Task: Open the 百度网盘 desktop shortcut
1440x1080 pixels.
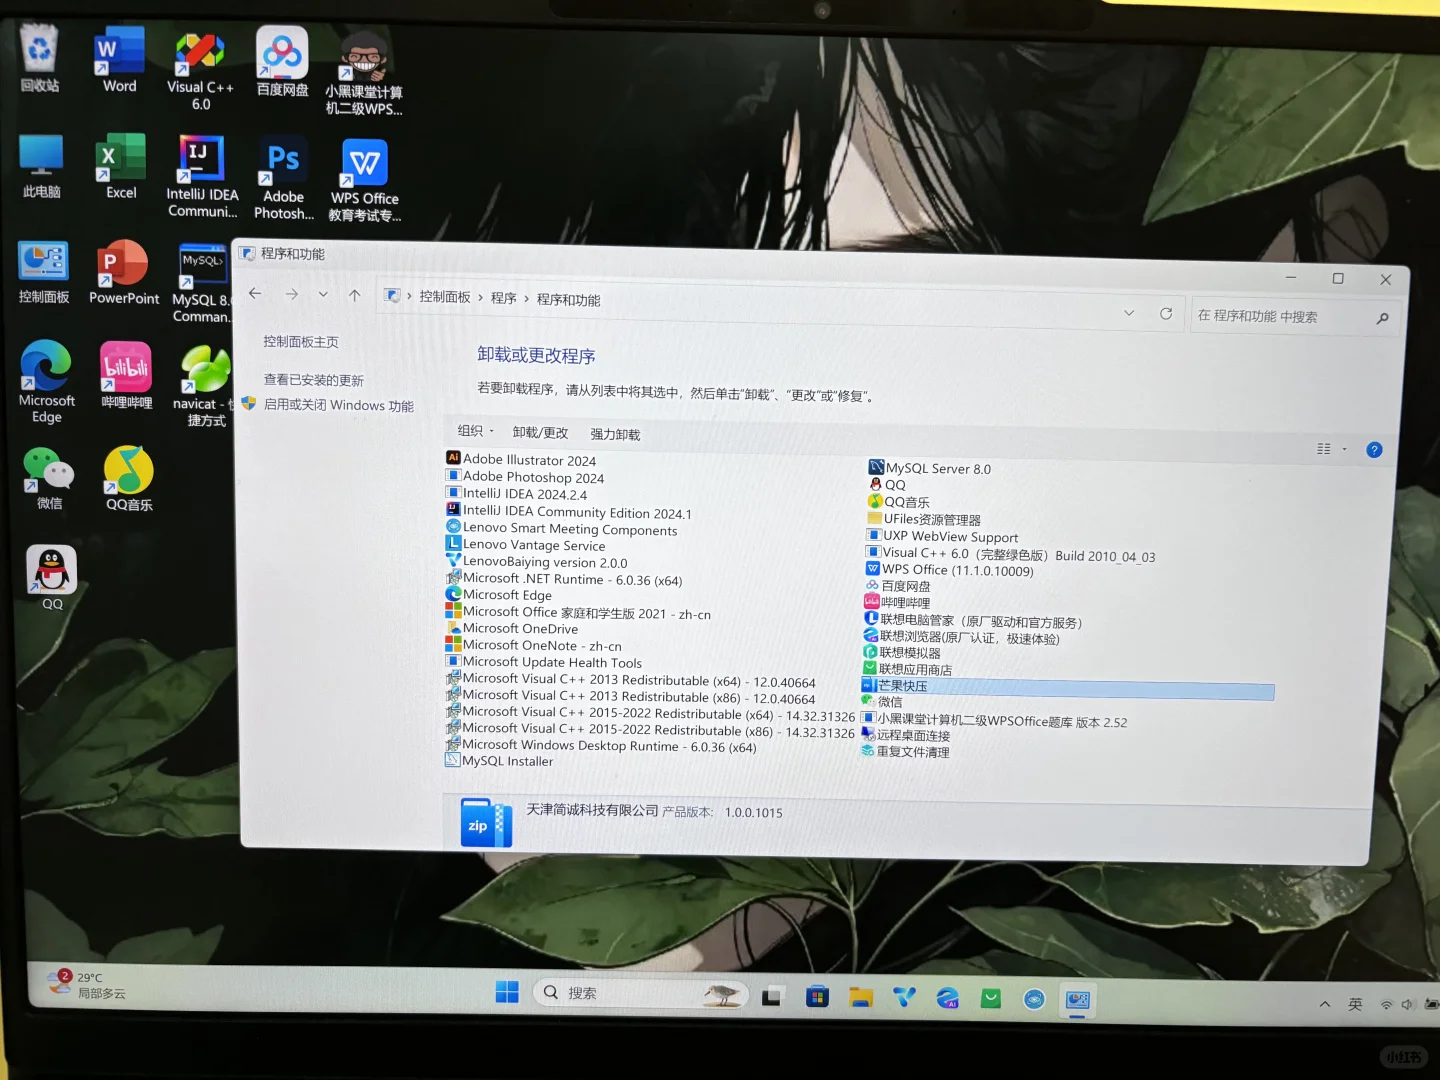Action: (x=282, y=62)
